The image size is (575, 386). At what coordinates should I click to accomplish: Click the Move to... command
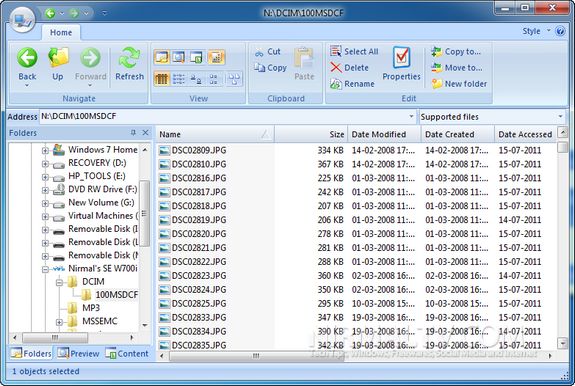[457, 68]
